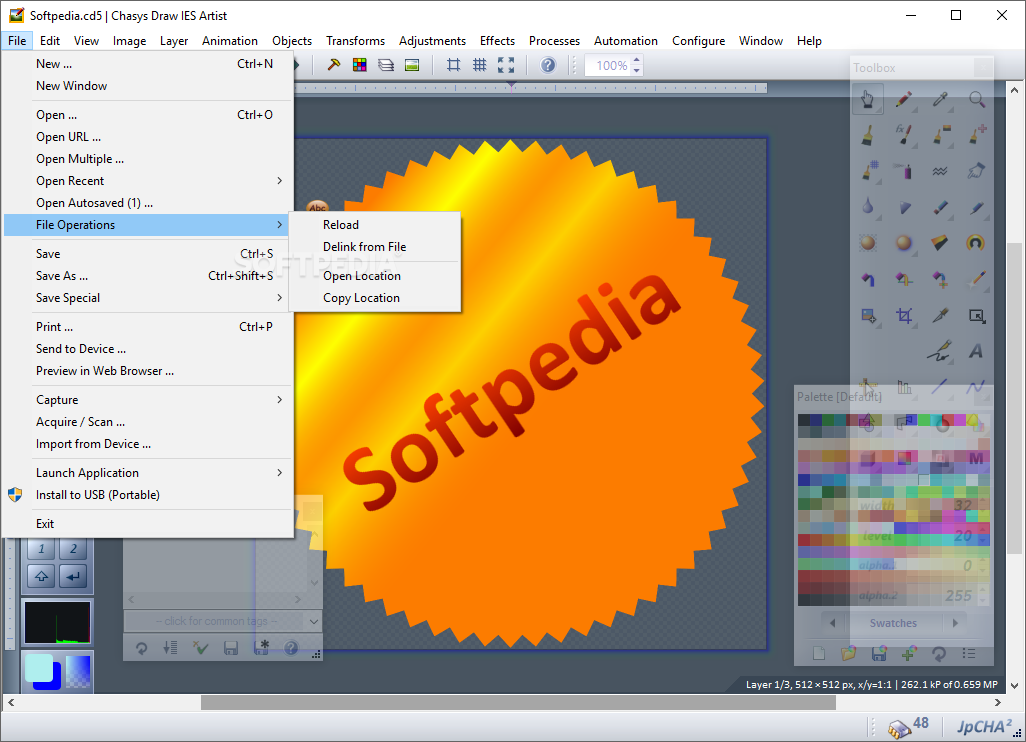The height and width of the screenshot is (742, 1026).
Task: Click the picture frame toolbar icon
Action: tap(412, 65)
